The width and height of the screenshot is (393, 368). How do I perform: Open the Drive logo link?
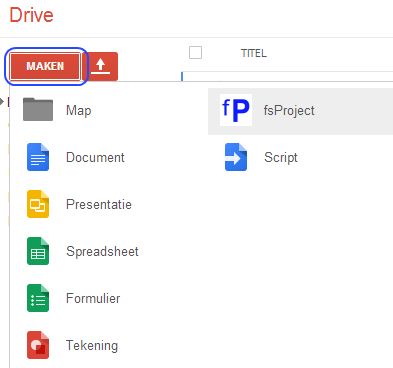pos(31,15)
